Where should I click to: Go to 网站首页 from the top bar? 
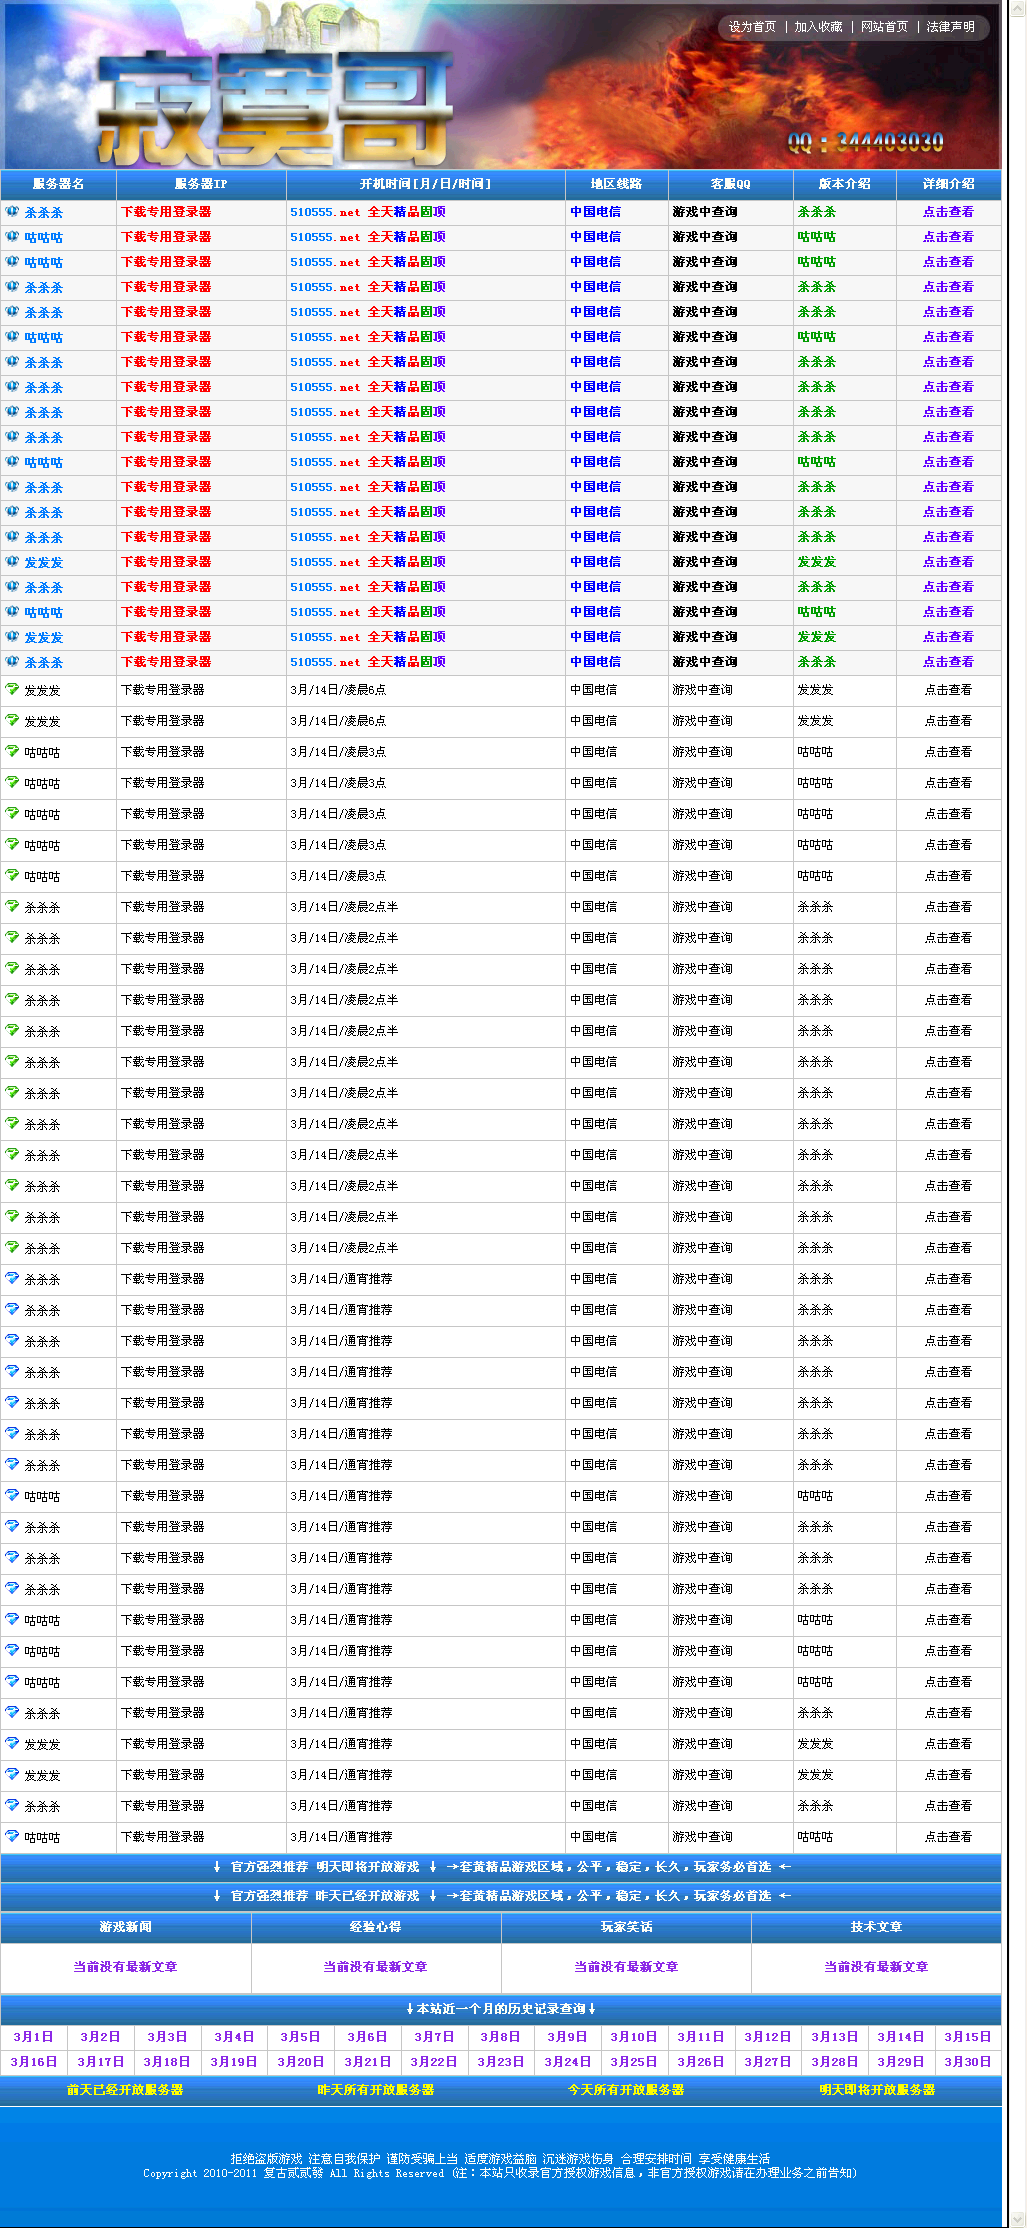click(884, 27)
